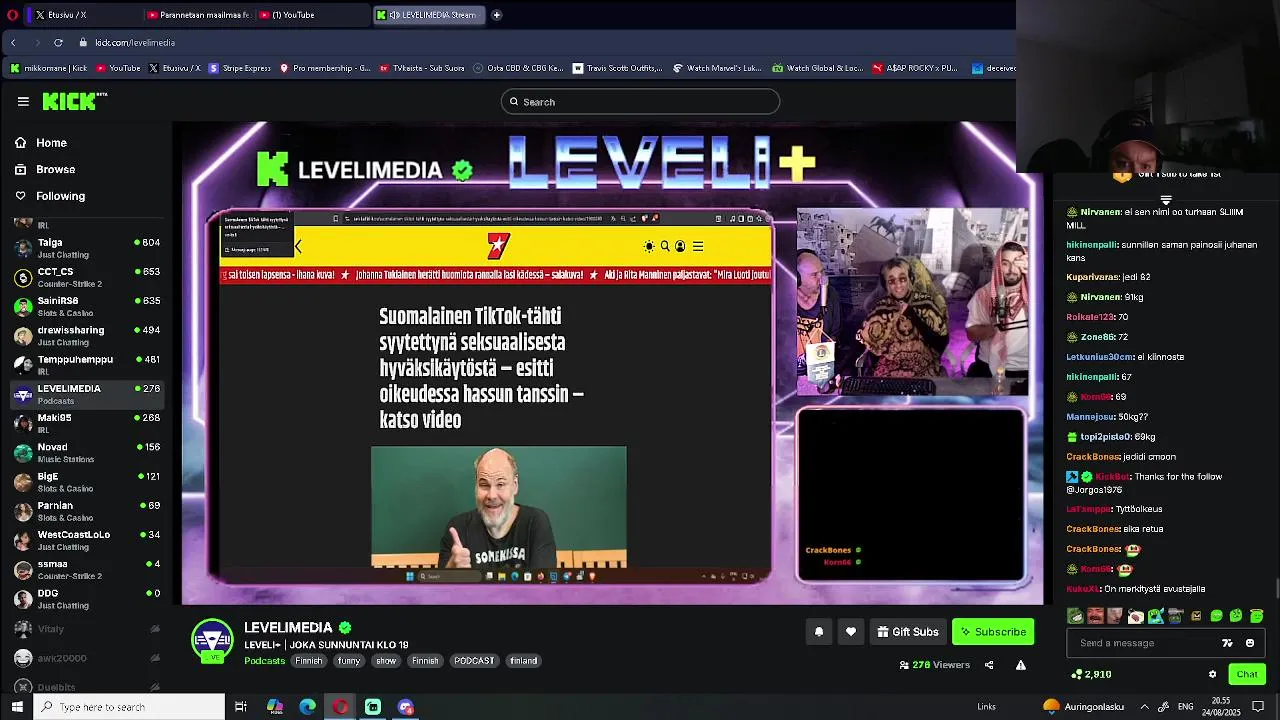Viewport: 1280px width, 720px height.
Task: Click the Gift Subs button
Action: coord(908,631)
